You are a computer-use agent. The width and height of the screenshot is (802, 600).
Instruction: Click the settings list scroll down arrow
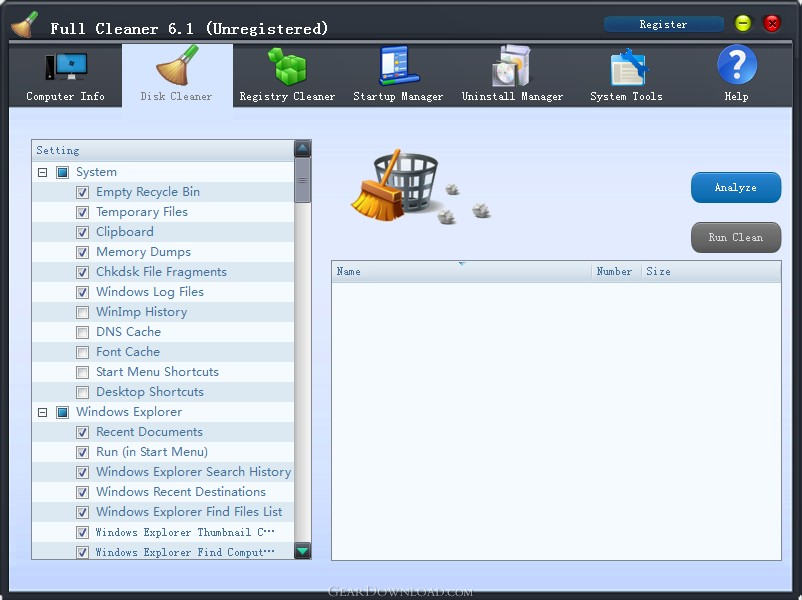(x=303, y=551)
